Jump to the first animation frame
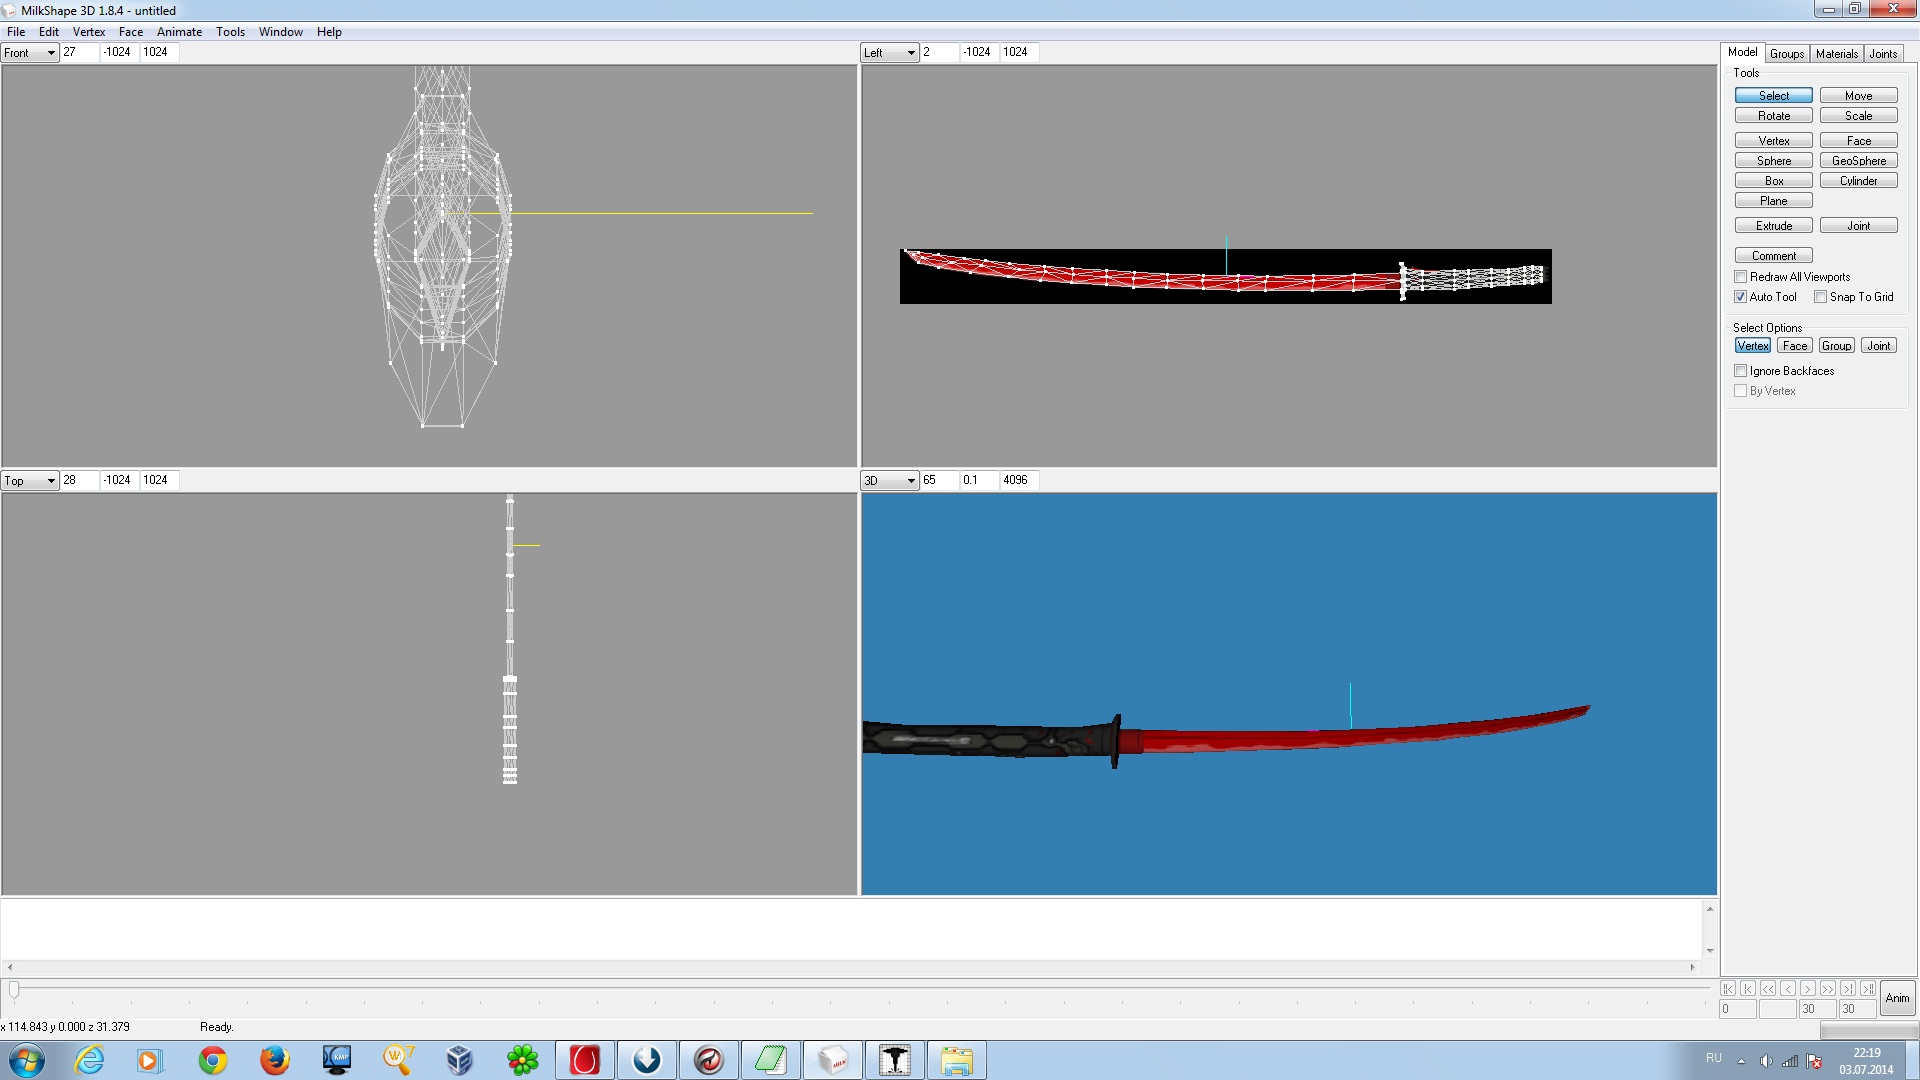Screen dimensions: 1920x1080 point(1728,988)
